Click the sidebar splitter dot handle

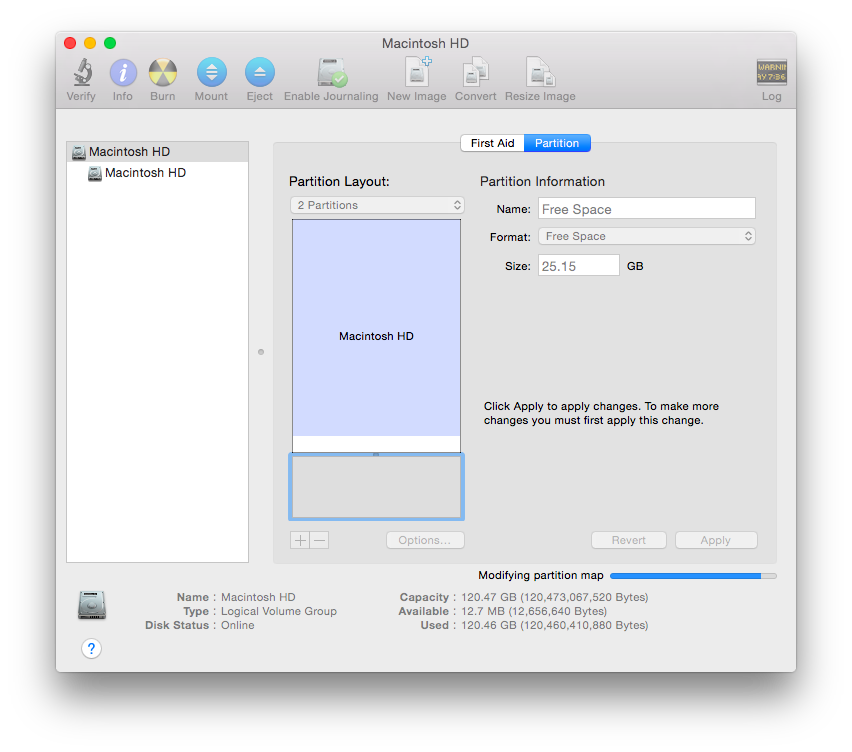click(x=261, y=352)
